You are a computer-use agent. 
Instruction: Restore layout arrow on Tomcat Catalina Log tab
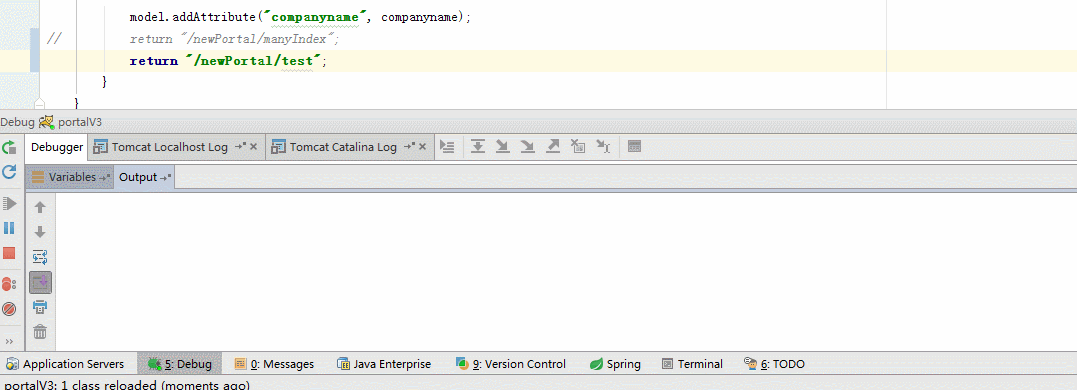409,146
